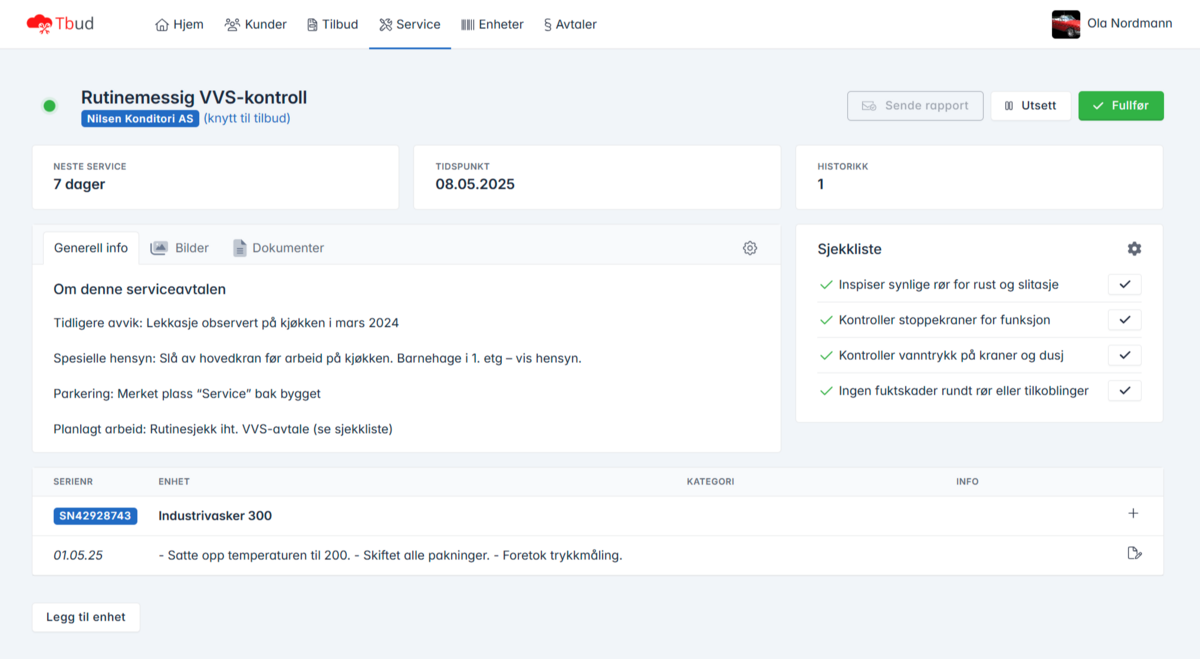Click the edit note icon for 01.05.25
Screen dimensions: 1200x659
1134,553
